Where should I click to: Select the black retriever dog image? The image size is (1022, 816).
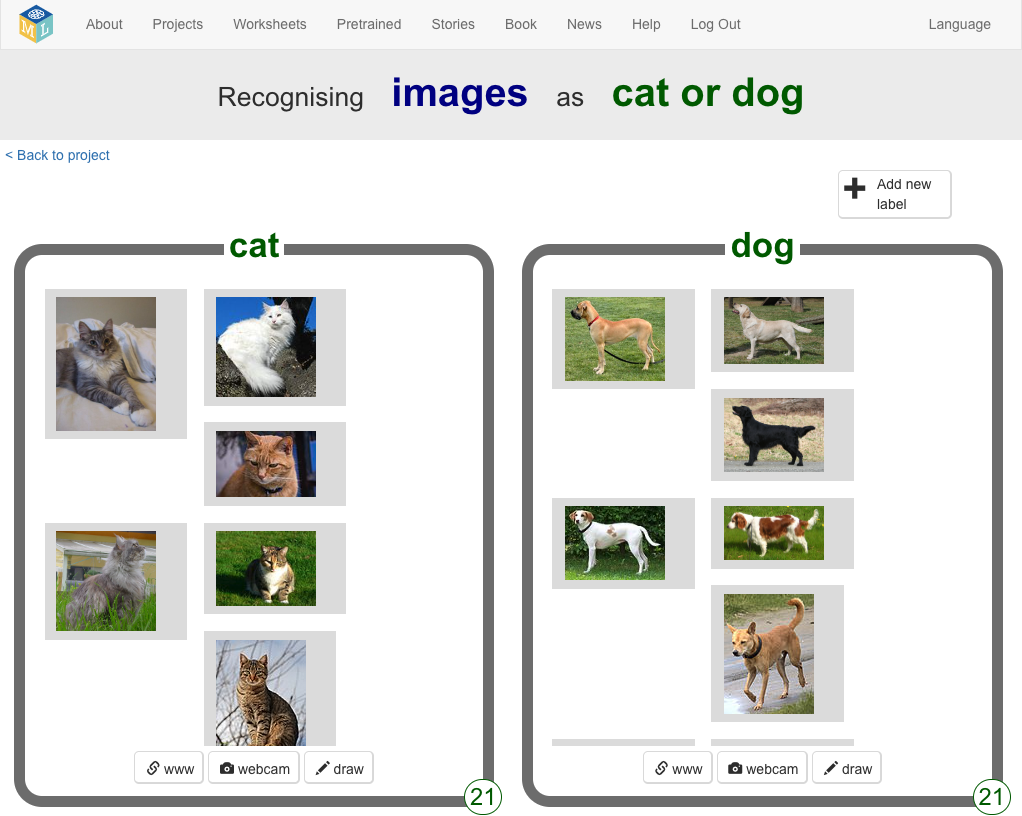[x=774, y=434]
